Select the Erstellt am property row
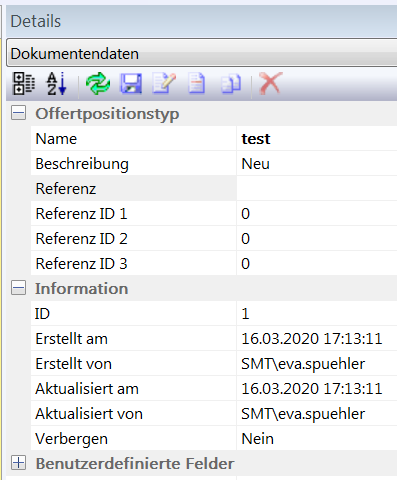 tap(214, 338)
